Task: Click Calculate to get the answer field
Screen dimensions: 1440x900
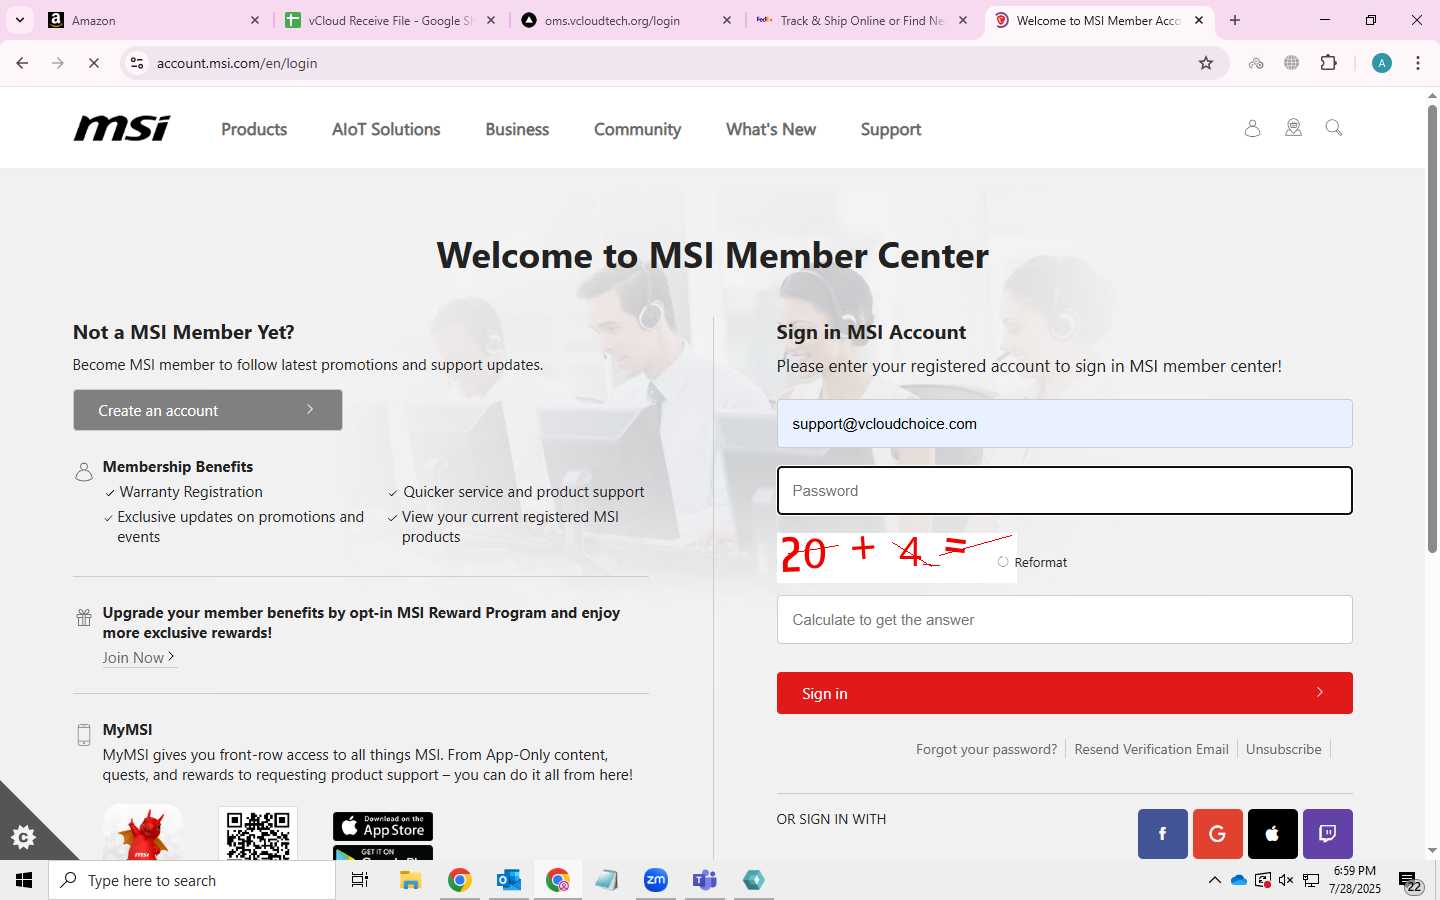Action: tap(1064, 620)
